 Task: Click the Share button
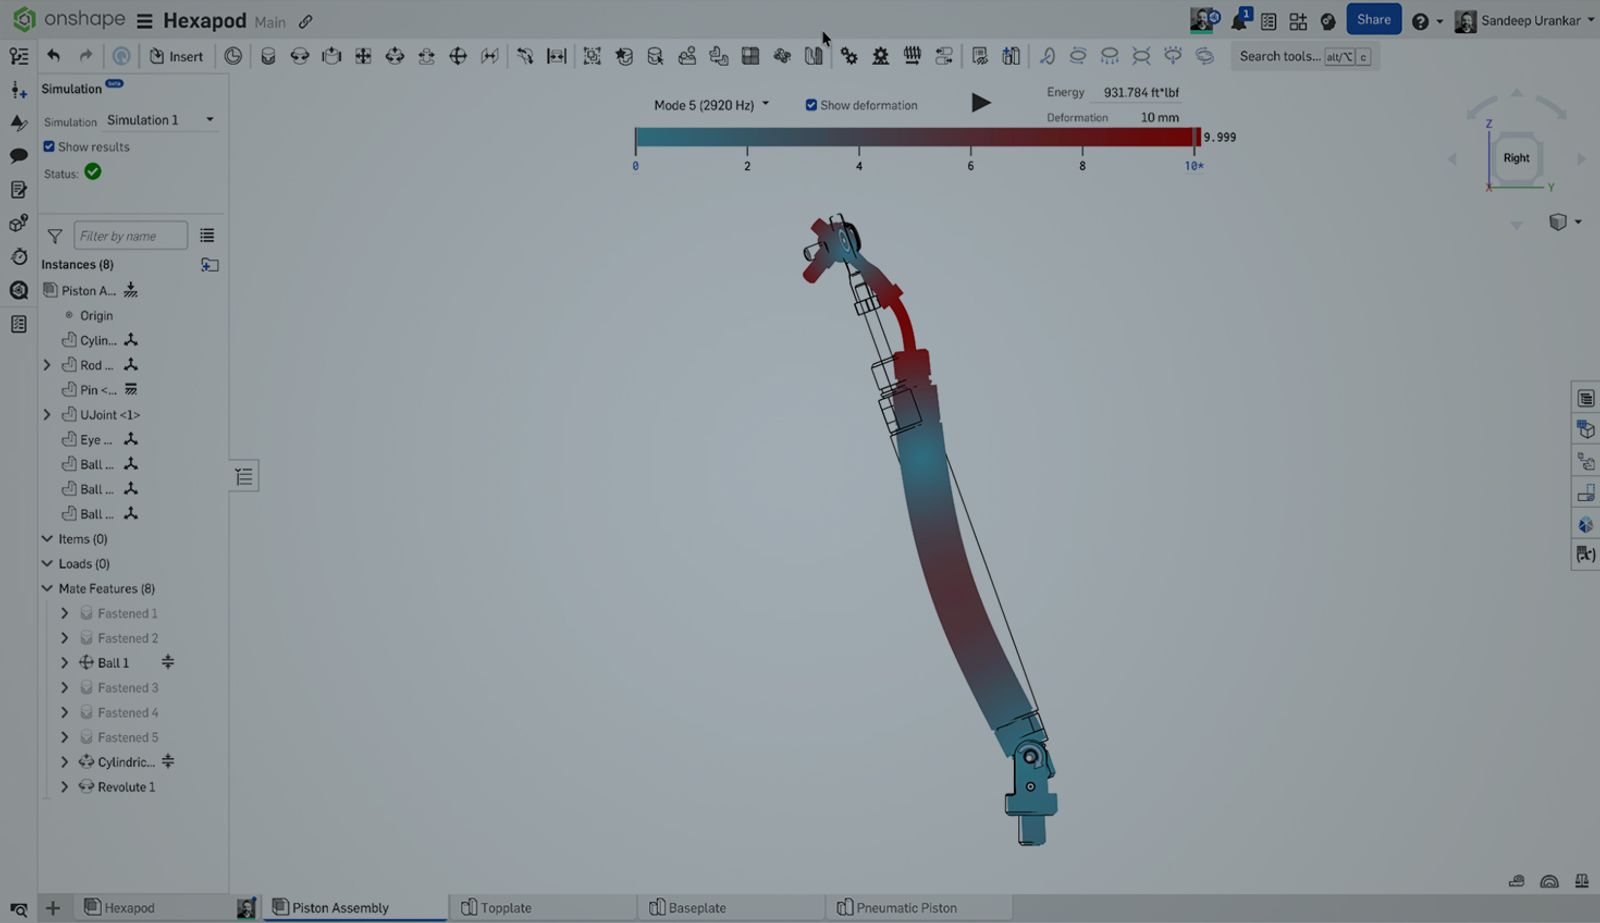(x=1373, y=19)
